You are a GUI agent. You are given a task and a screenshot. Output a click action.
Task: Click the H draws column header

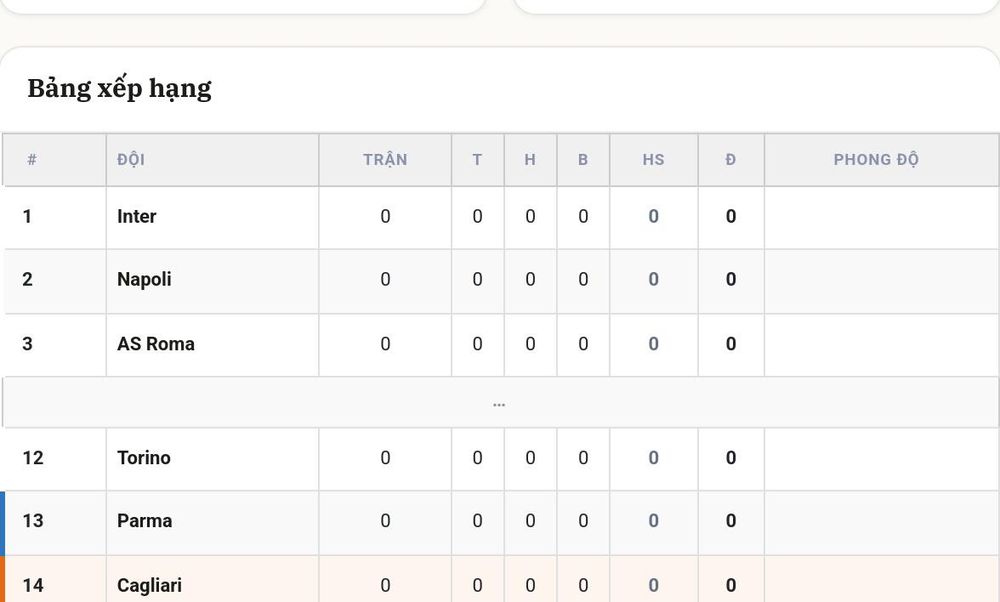(x=530, y=159)
